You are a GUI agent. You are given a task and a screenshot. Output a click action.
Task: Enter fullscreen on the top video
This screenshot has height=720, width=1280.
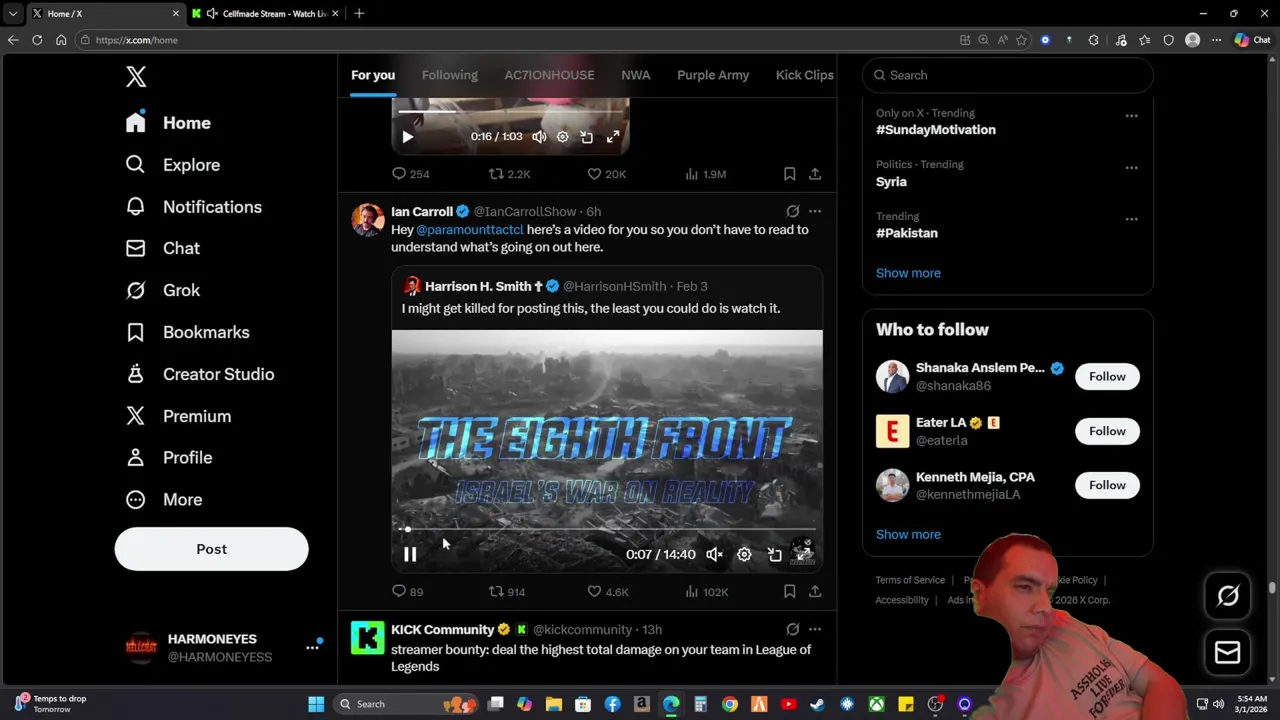click(x=613, y=137)
